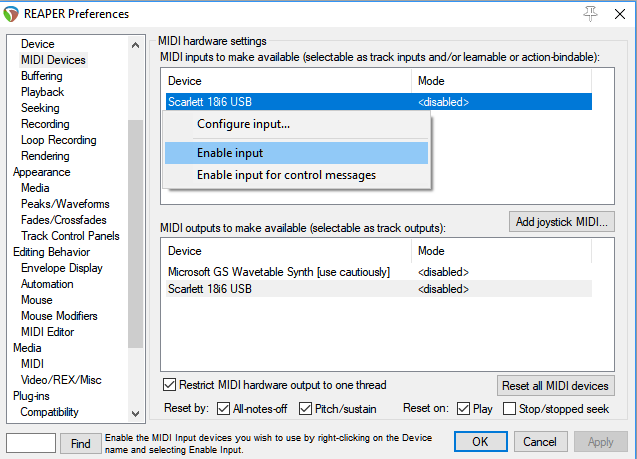Click the category list scrollbar thumb

135,234
